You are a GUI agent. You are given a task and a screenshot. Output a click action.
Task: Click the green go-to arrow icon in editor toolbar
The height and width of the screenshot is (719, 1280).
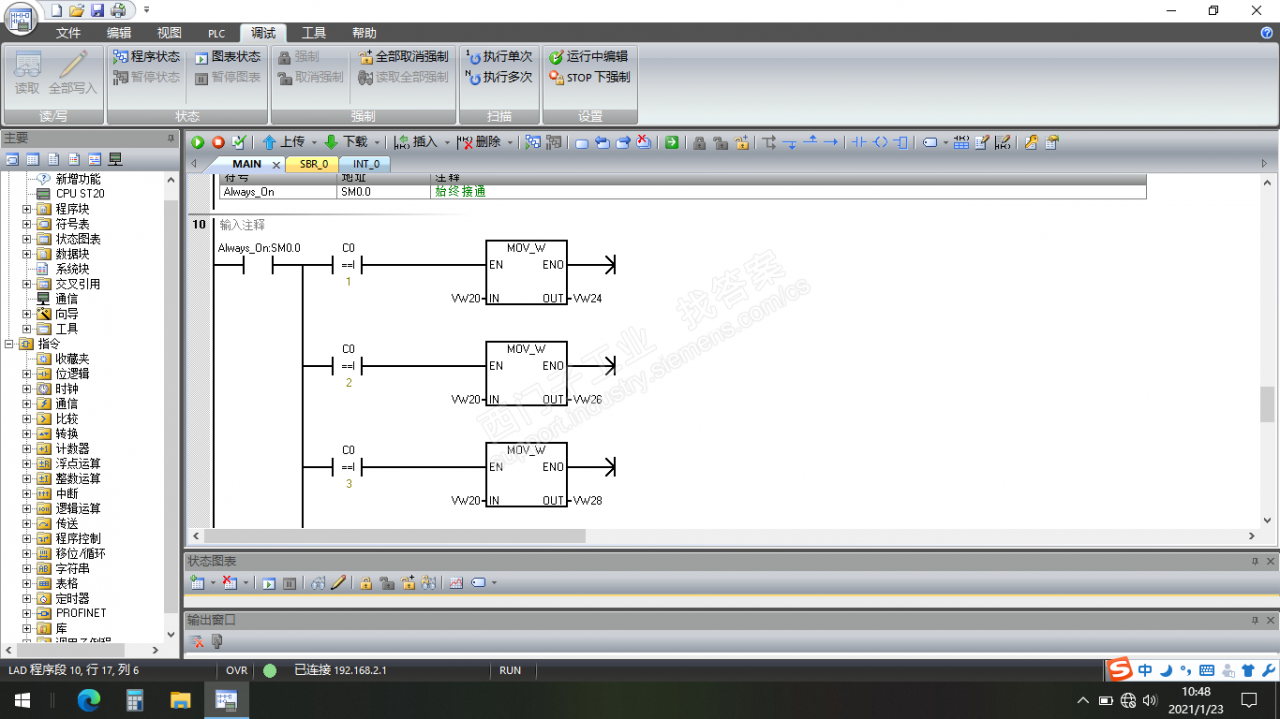pyautogui.click(x=672, y=142)
